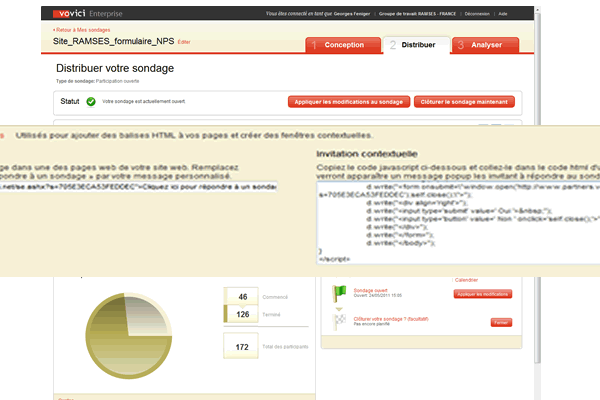Click the 126 Terminé count box
Viewport: 600px width, 400px height.
(241, 314)
